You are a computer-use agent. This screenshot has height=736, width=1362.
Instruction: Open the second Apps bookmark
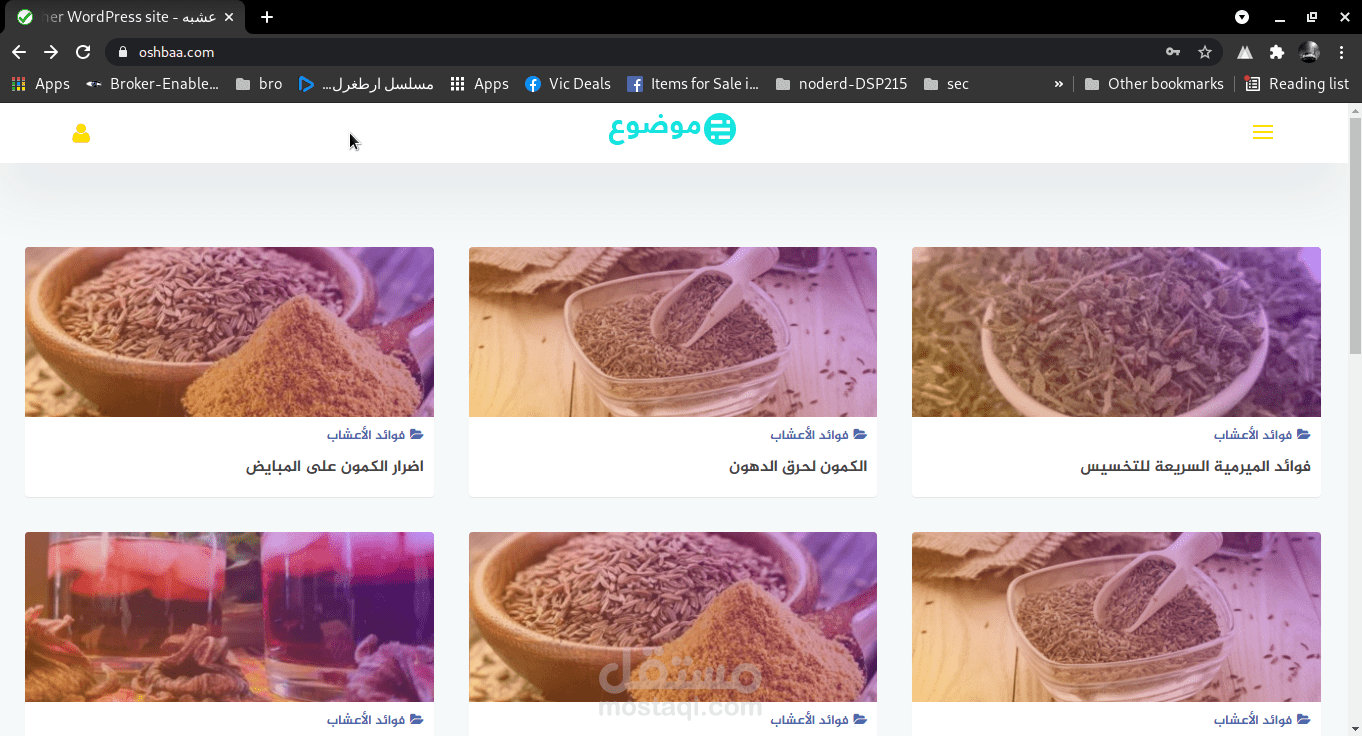pyautogui.click(x=480, y=84)
